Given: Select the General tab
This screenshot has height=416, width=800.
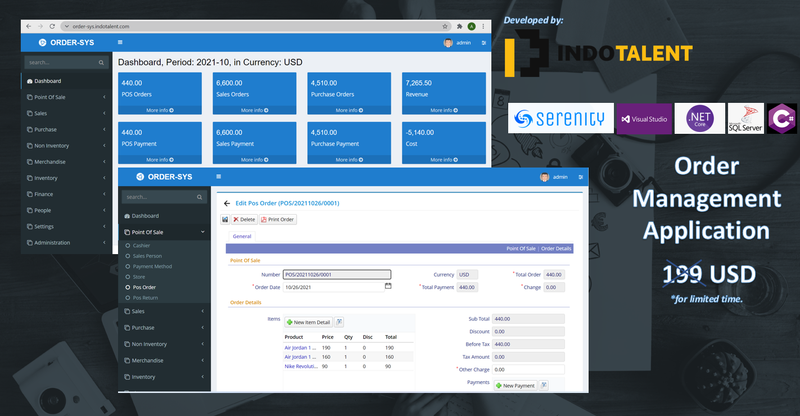Looking at the screenshot, I should (x=242, y=236).
